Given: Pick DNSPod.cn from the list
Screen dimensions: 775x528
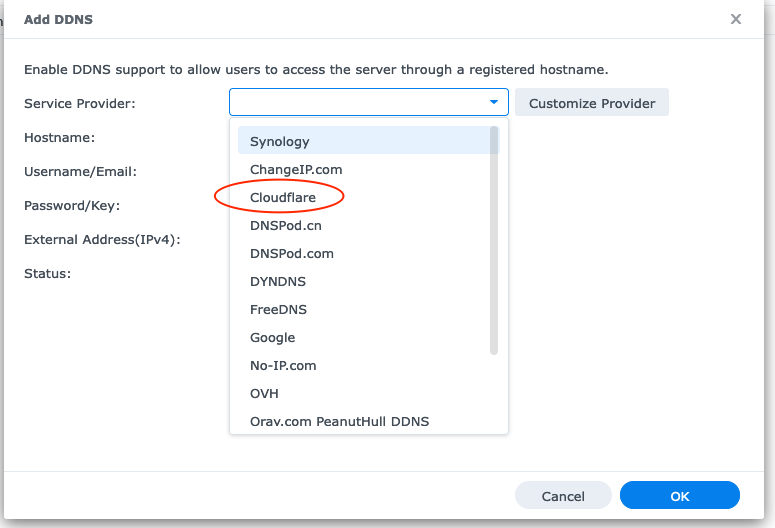Looking at the screenshot, I should click(286, 225).
